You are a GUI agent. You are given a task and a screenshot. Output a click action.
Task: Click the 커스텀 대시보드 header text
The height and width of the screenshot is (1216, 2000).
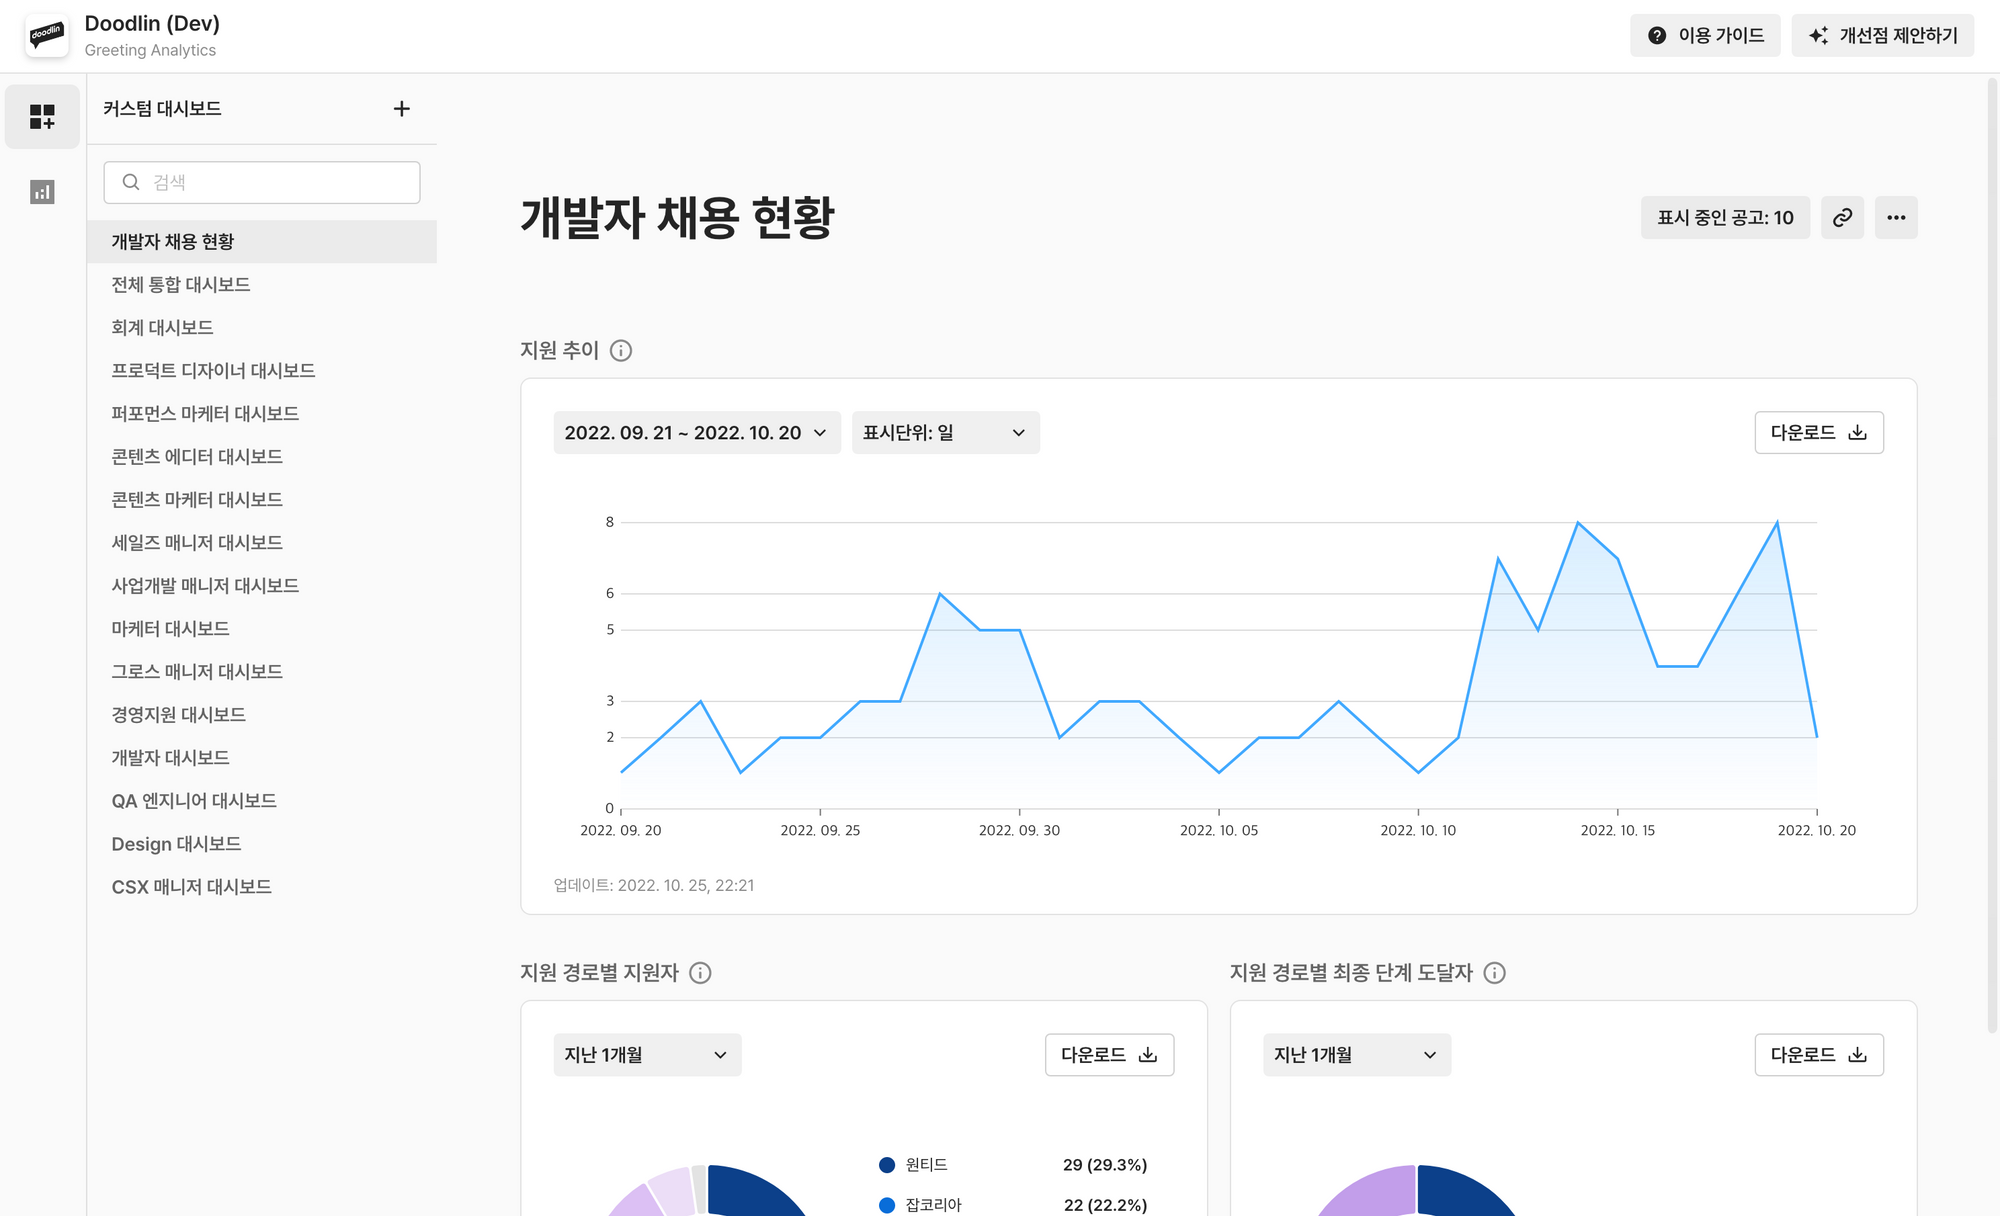tap(162, 109)
